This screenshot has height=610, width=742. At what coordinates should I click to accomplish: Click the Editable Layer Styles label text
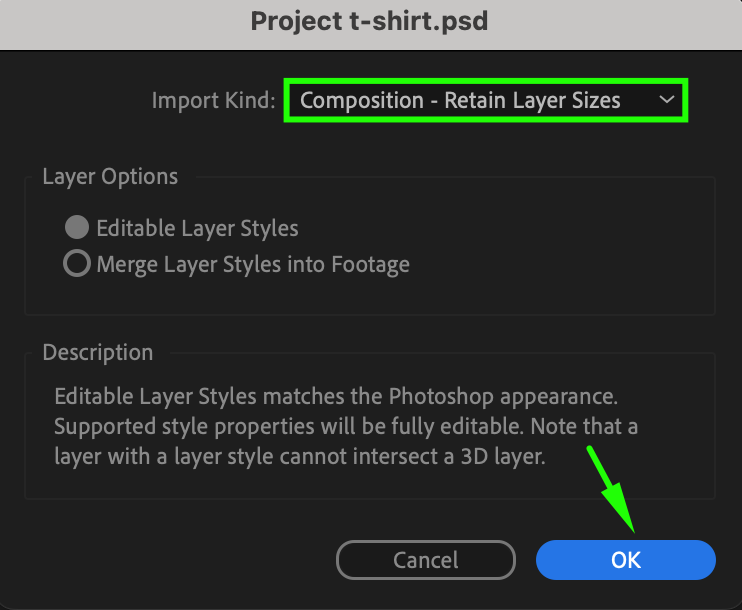[x=197, y=228]
